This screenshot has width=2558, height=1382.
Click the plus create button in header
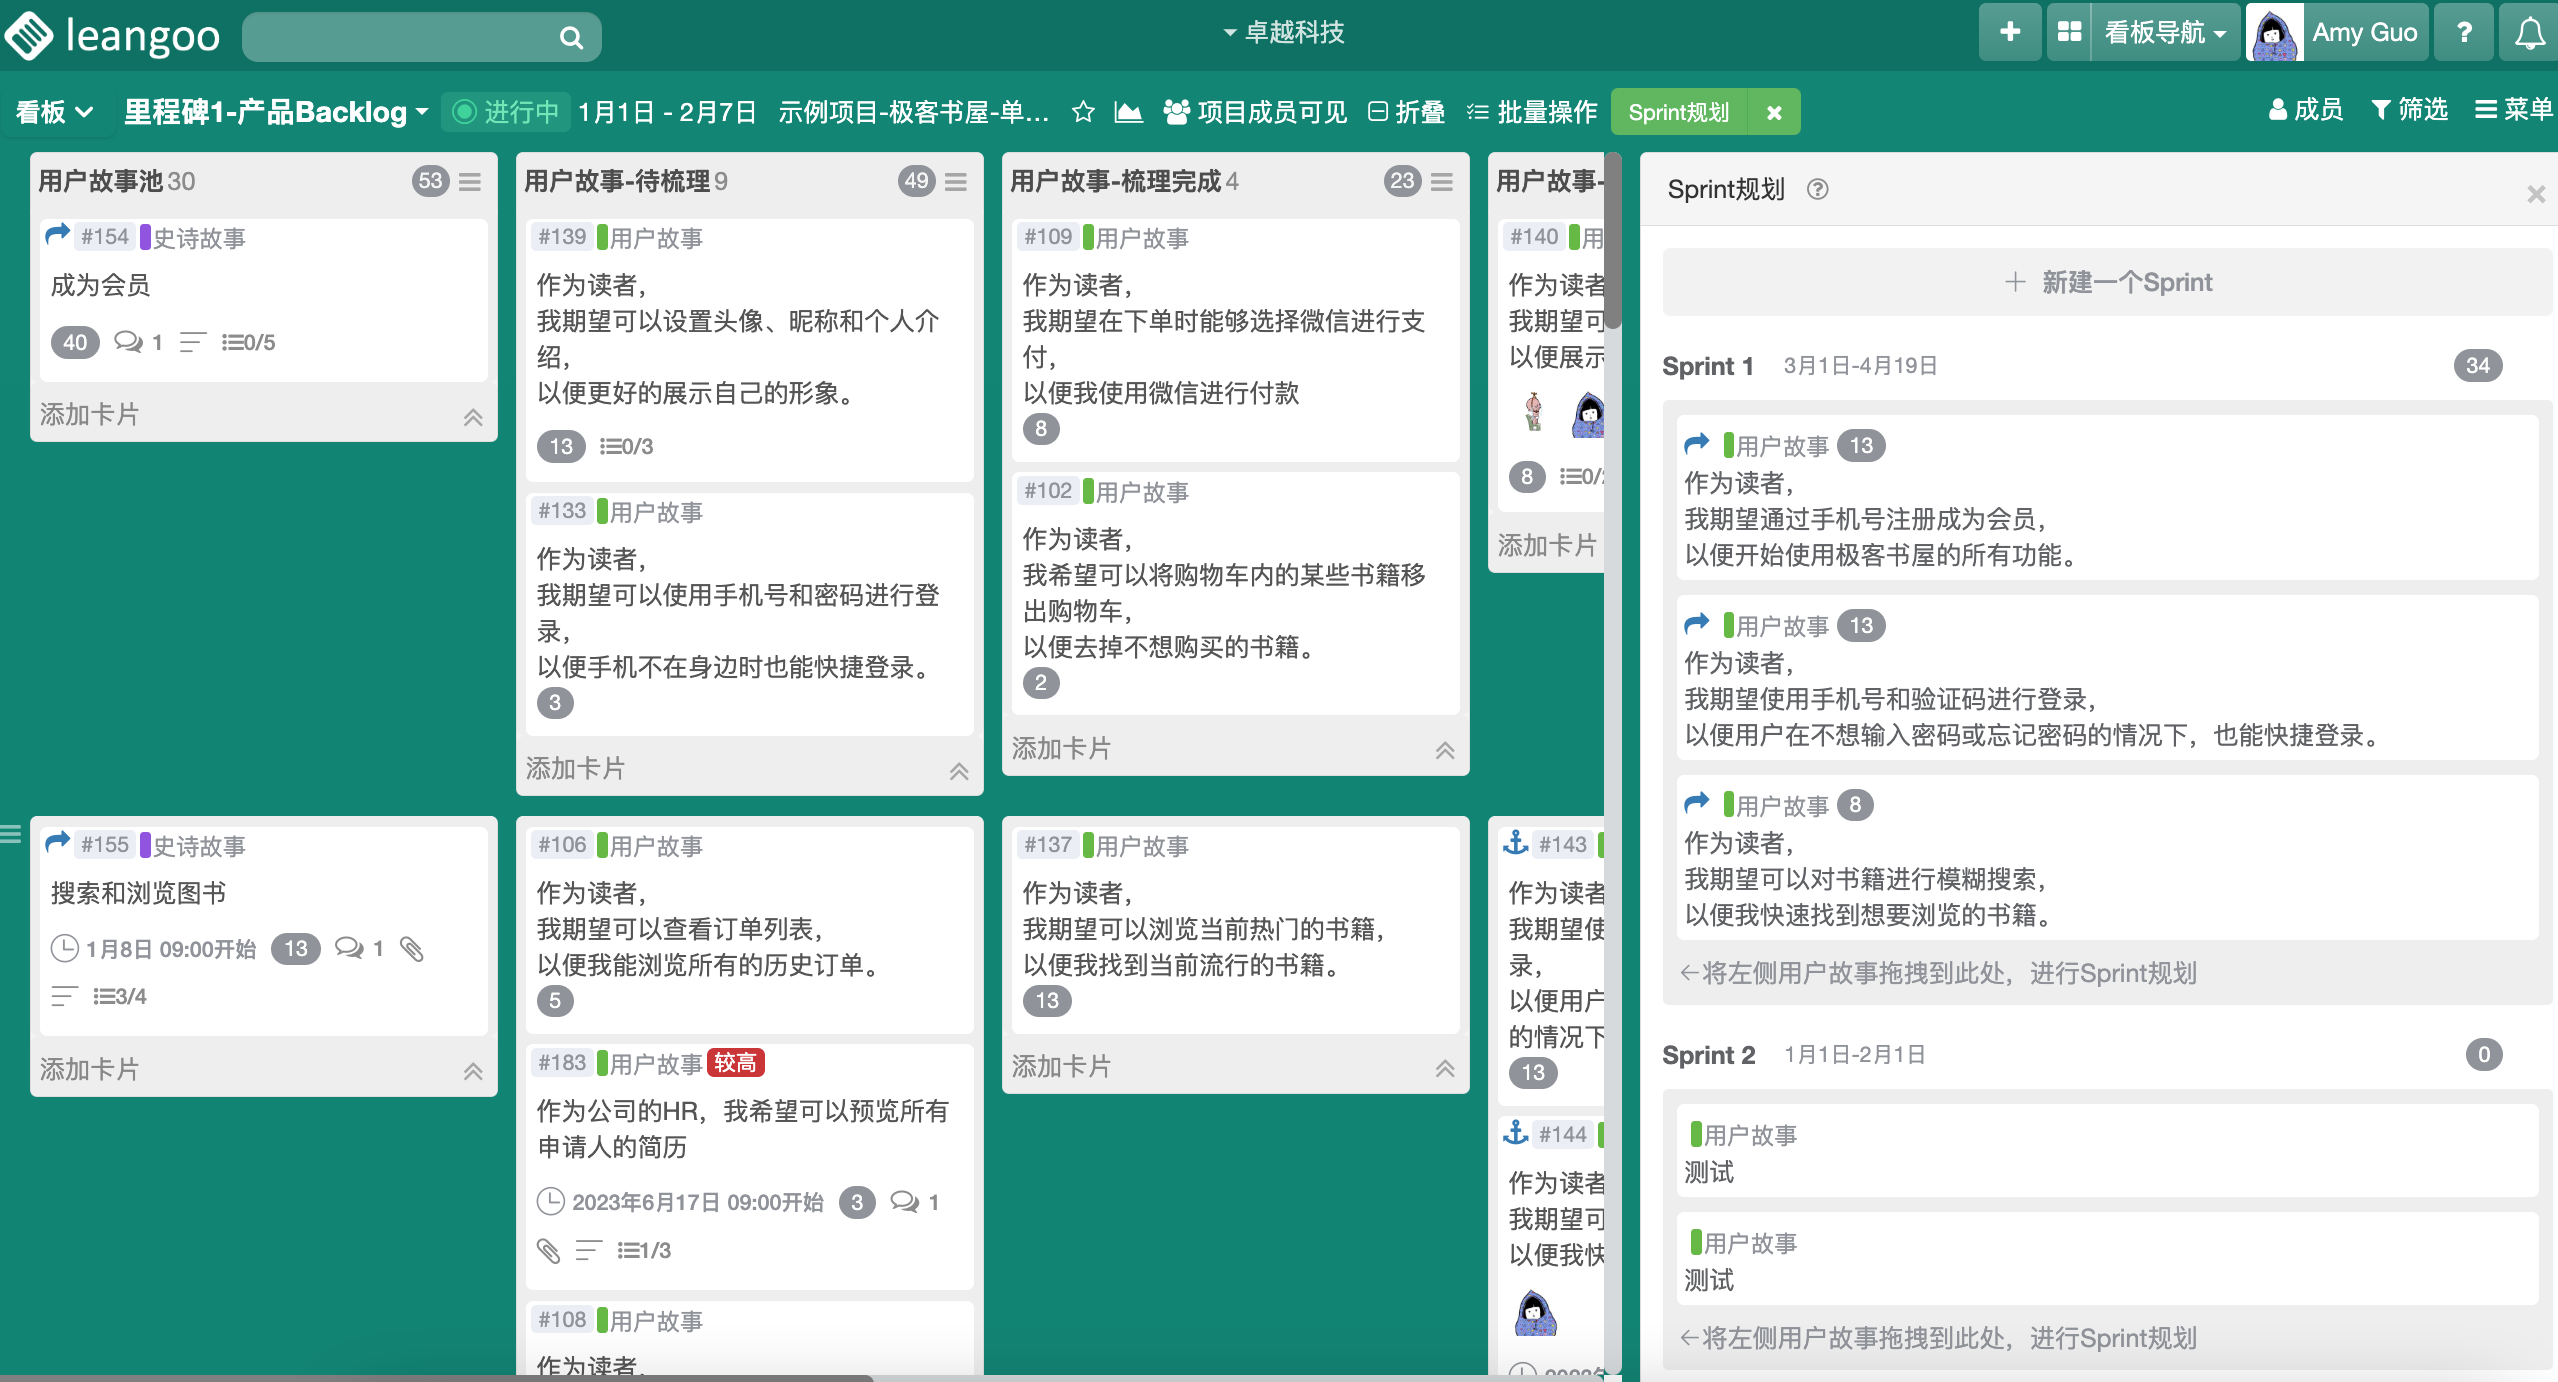[2009, 33]
